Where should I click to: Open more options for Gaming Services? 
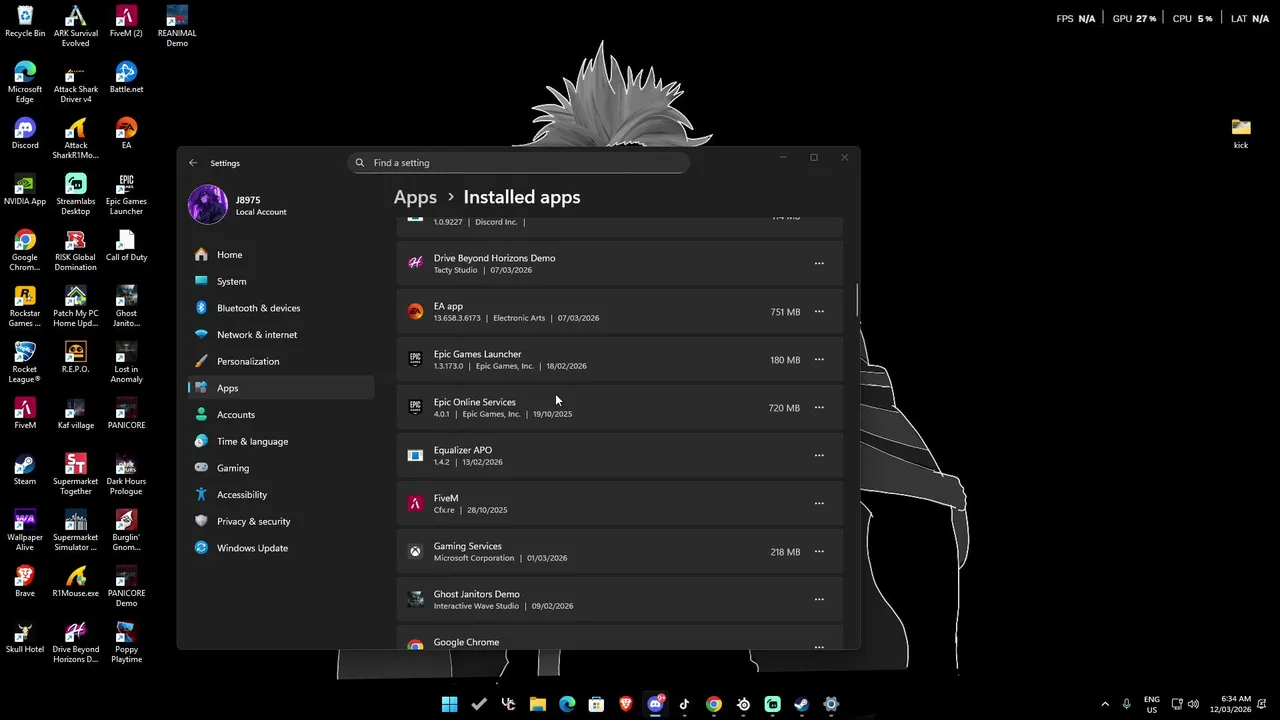[x=819, y=552]
